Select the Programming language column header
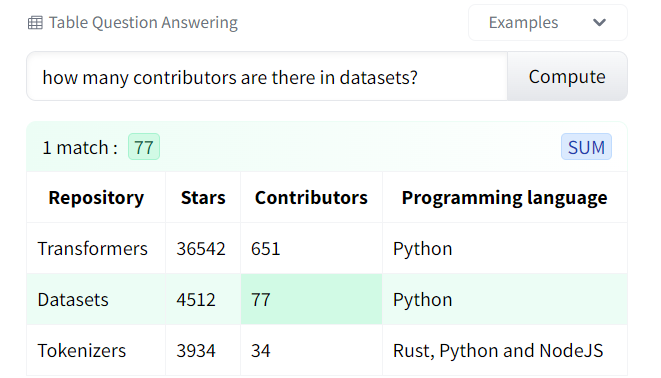Screen dimensions: 661x378 505,197
